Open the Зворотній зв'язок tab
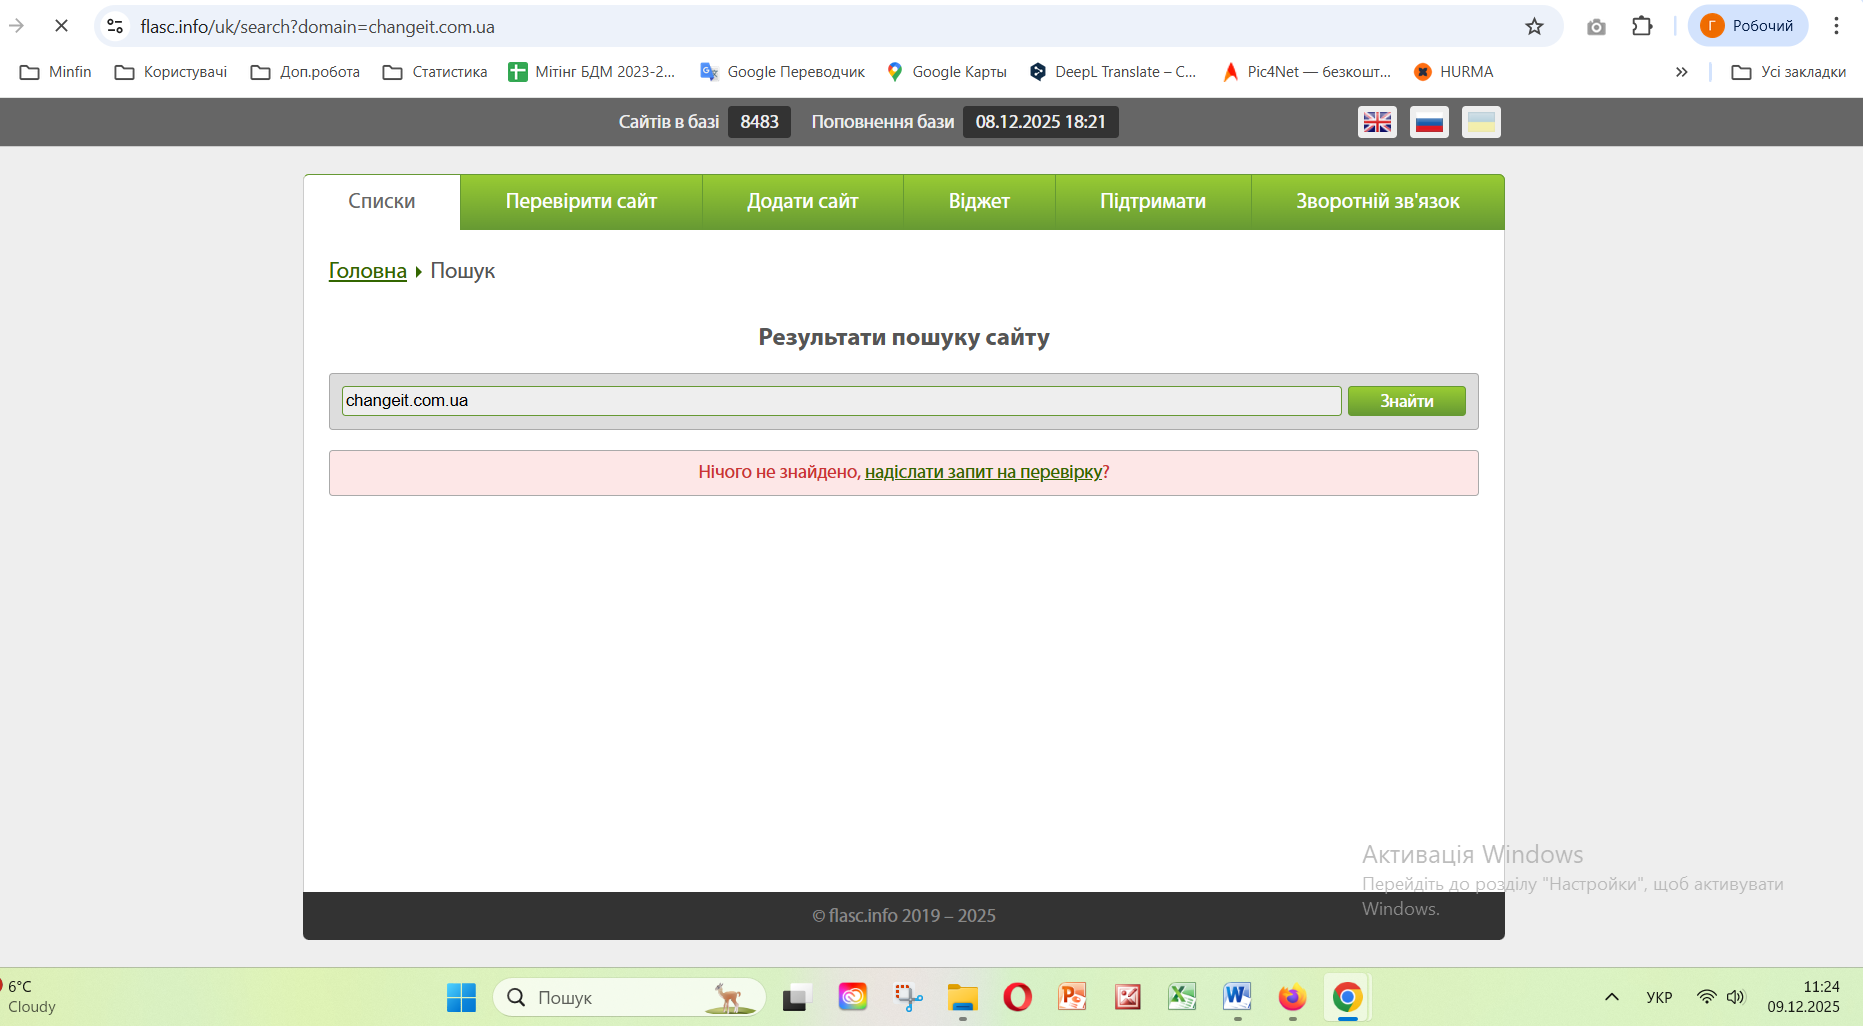The width and height of the screenshot is (1863, 1026). click(1378, 201)
